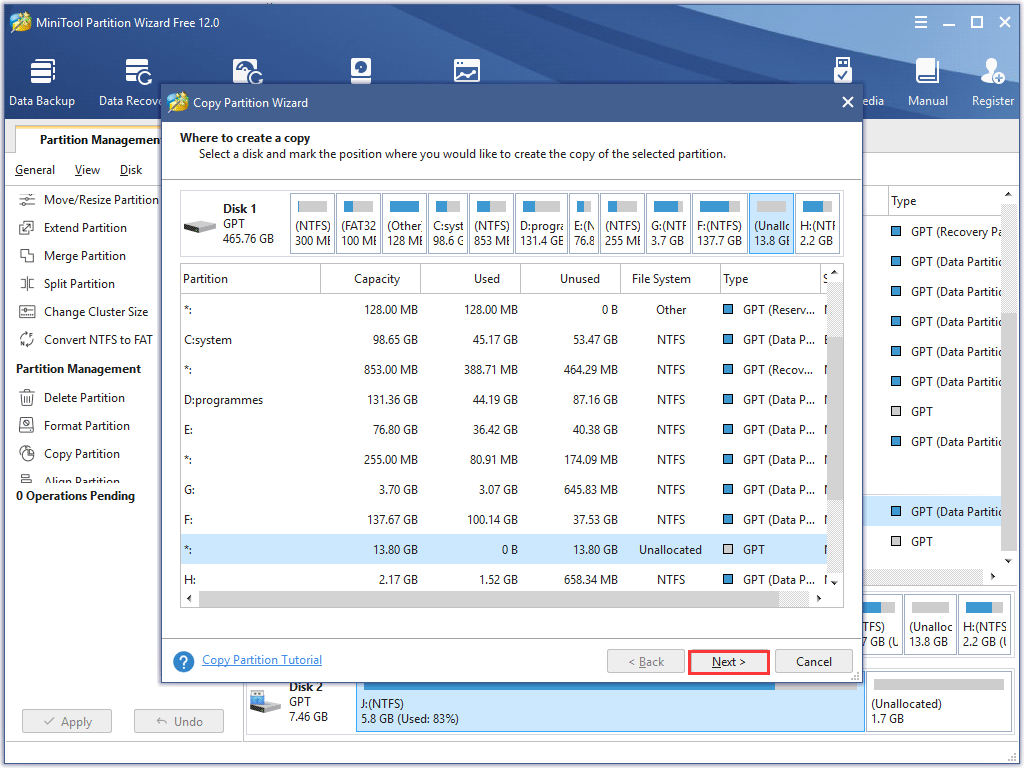The height and width of the screenshot is (768, 1024).
Task: Select the Unallocated 13.8 GB block in disk map
Action: point(771,224)
